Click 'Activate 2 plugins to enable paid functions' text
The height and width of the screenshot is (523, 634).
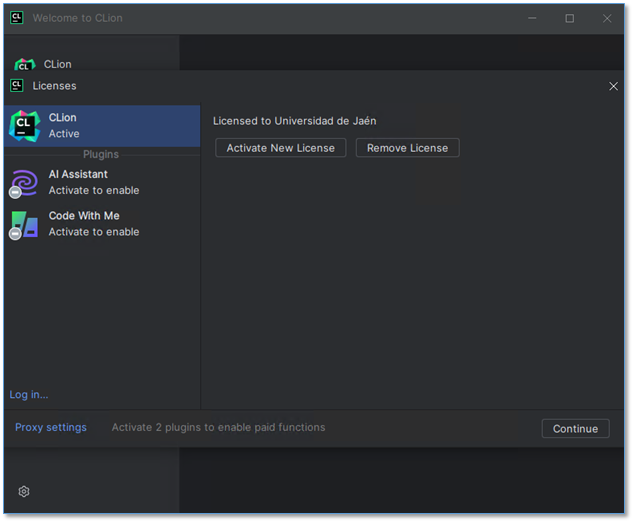tap(218, 428)
